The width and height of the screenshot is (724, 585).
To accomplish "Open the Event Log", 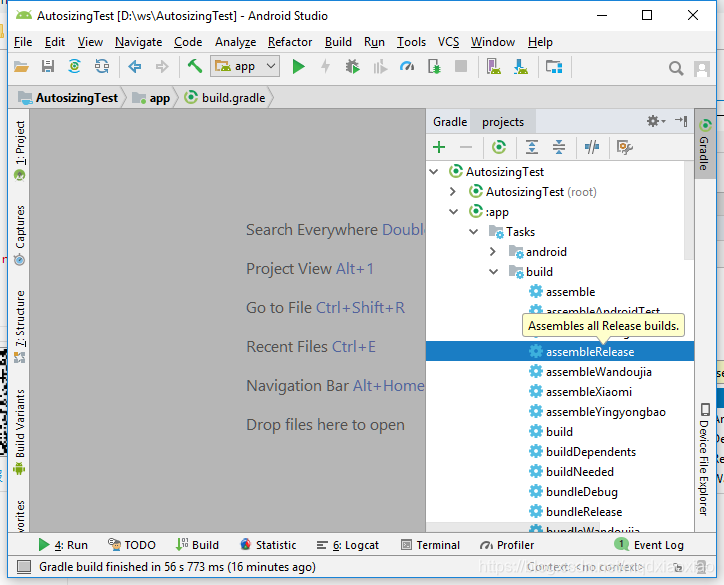I will 649,545.
